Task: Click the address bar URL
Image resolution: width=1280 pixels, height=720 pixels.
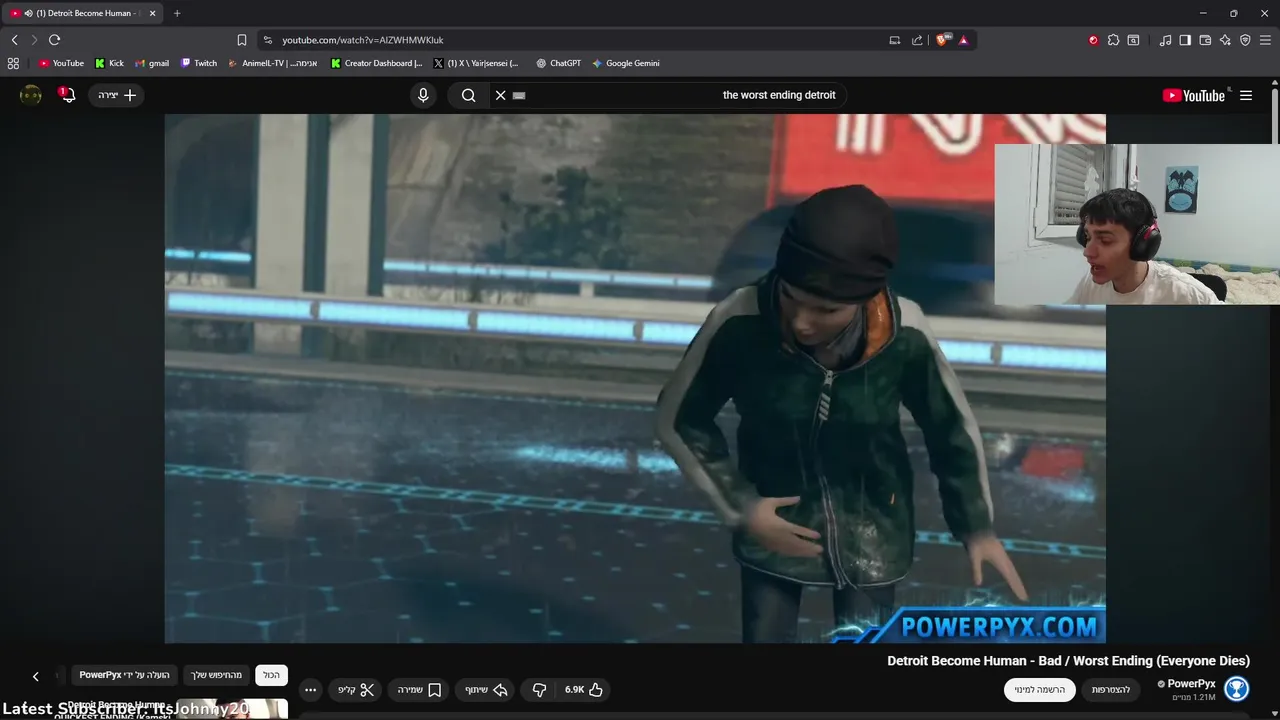Action: [x=363, y=40]
